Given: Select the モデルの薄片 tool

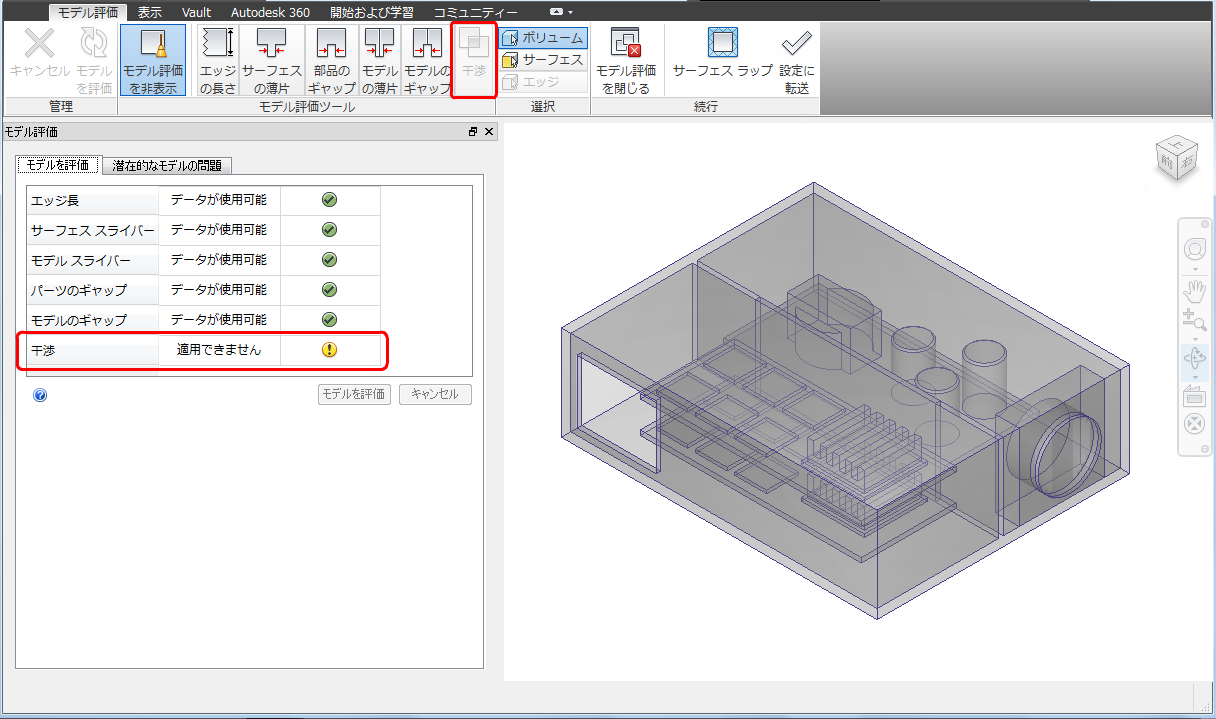Looking at the screenshot, I should pos(379,60).
